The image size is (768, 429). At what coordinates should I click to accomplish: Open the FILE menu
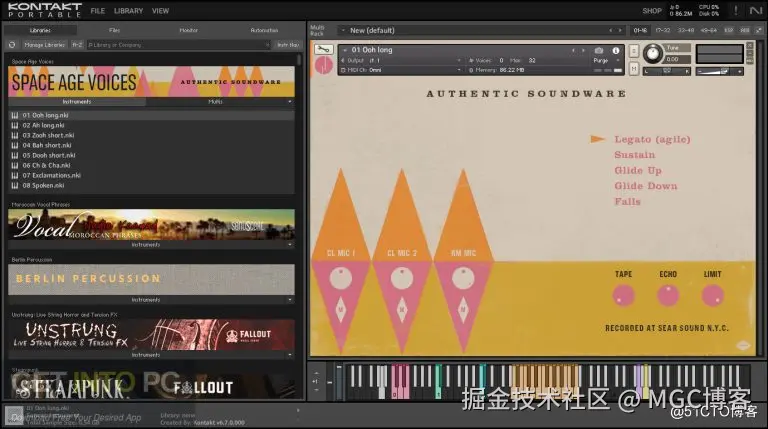pyautogui.click(x=97, y=11)
